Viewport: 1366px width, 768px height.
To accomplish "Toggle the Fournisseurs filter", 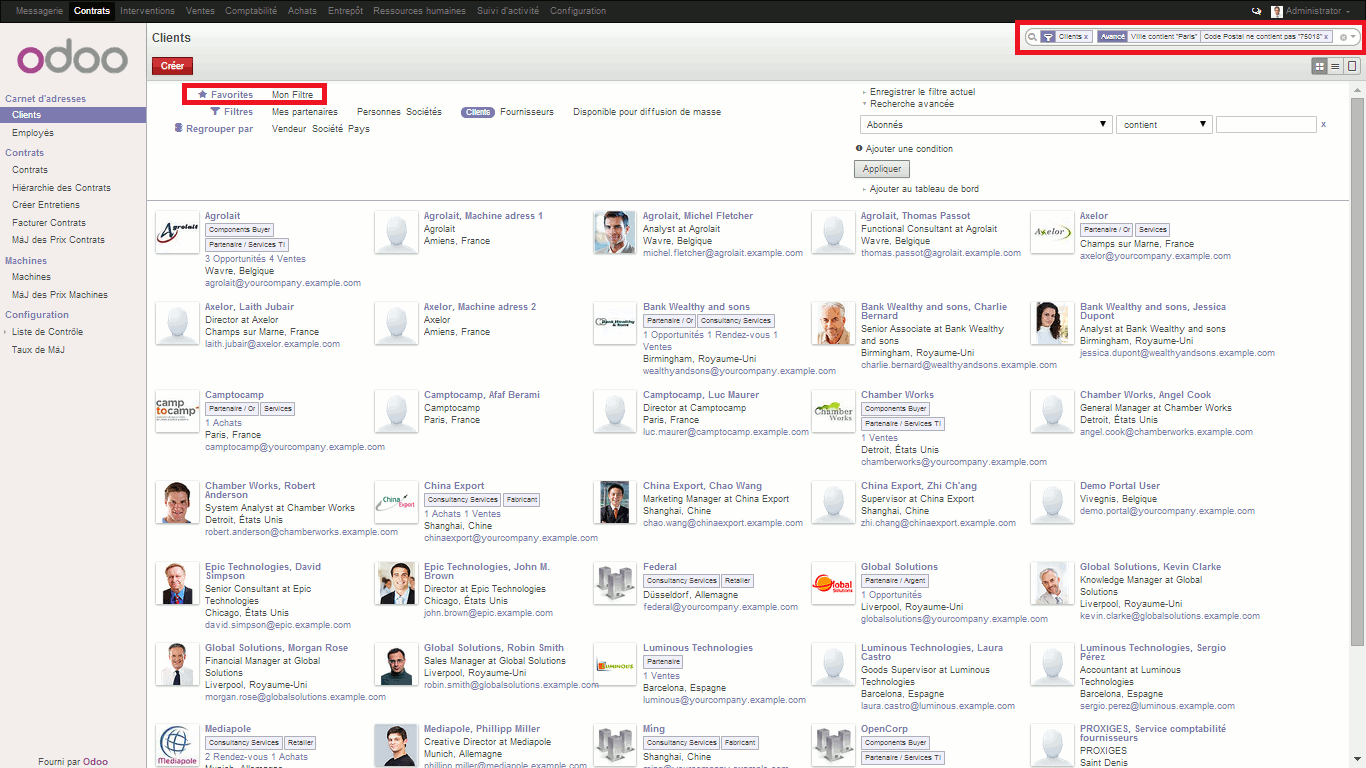I will [527, 112].
